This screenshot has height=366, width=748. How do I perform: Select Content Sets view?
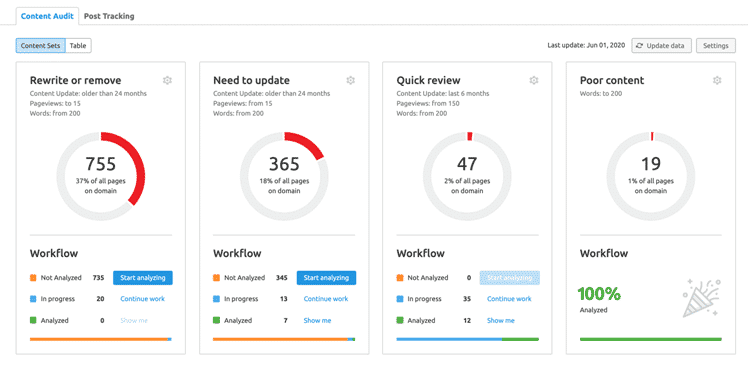[41, 46]
